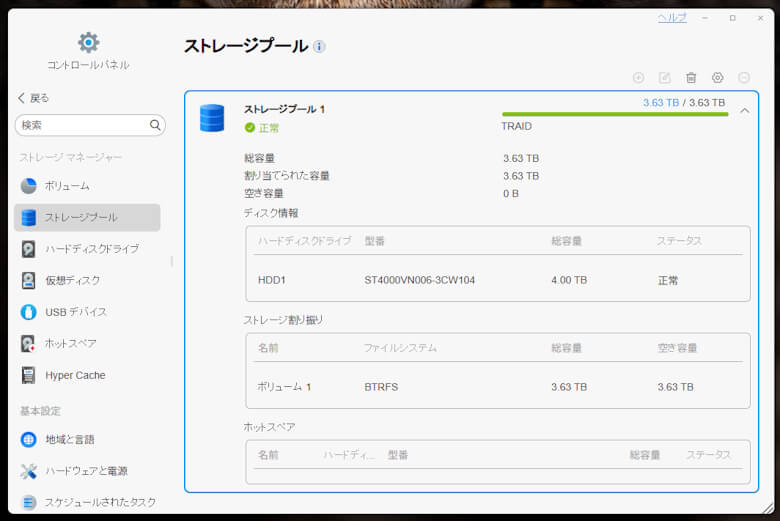
Task: Click the info icon beside ストレージプール title
Action: coord(319,47)
